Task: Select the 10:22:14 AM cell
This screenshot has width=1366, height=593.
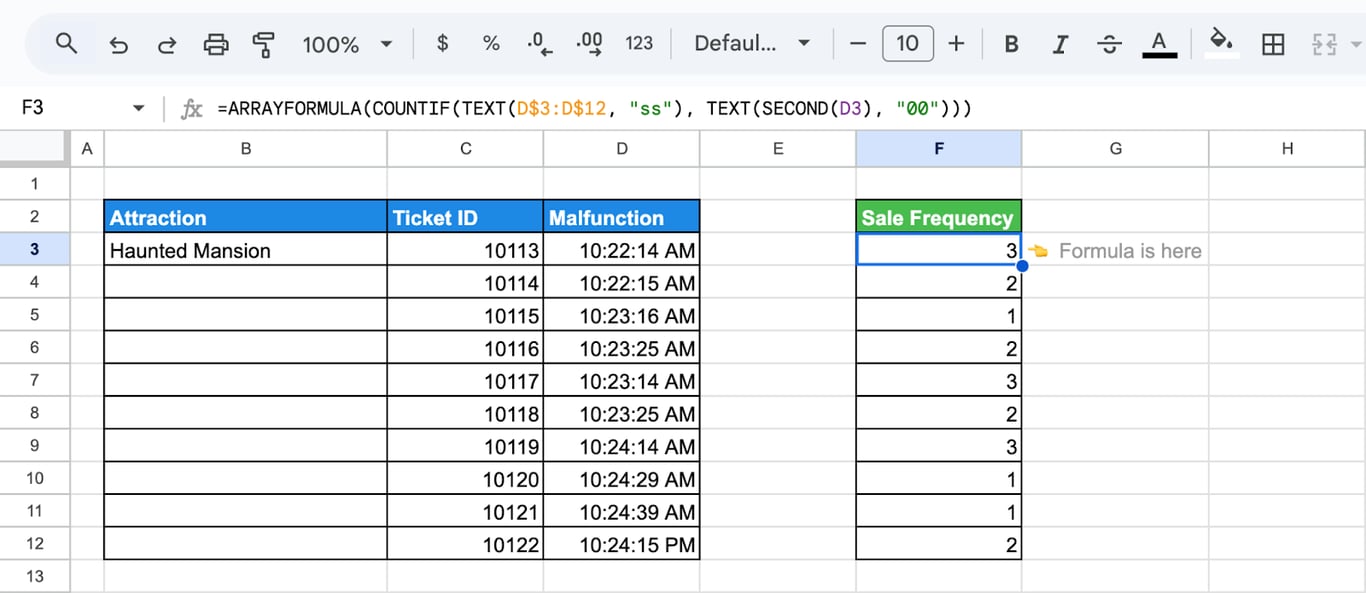Action: click(622, 250)
